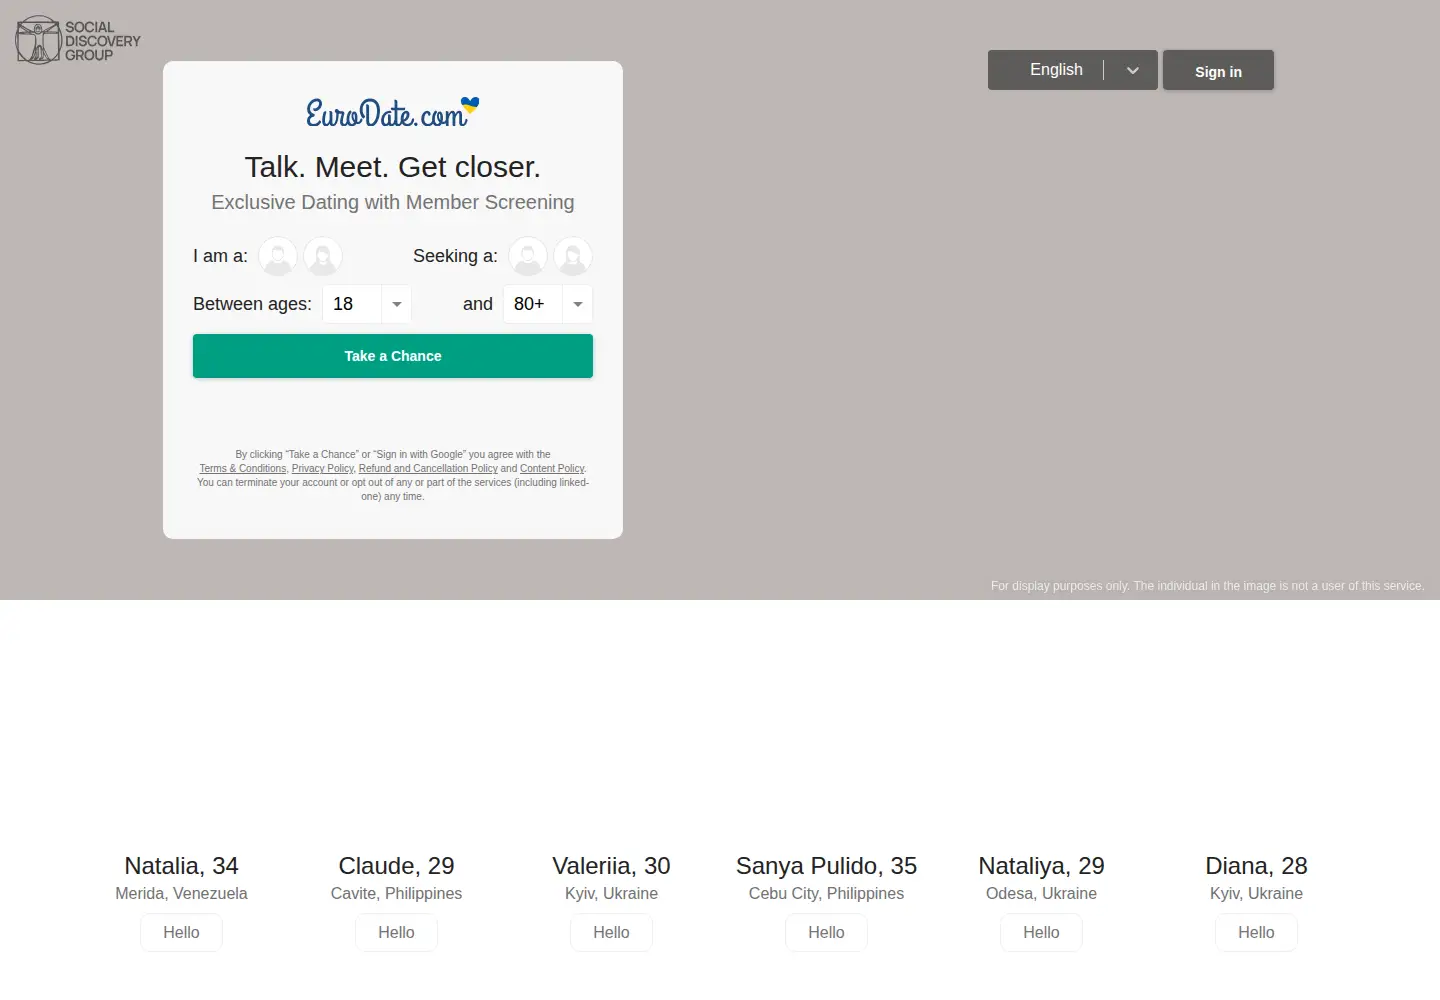This screenshot has width=1440, height=1000.
Task: Click the name Nataliya, 29
Action: pos(1041,866)
